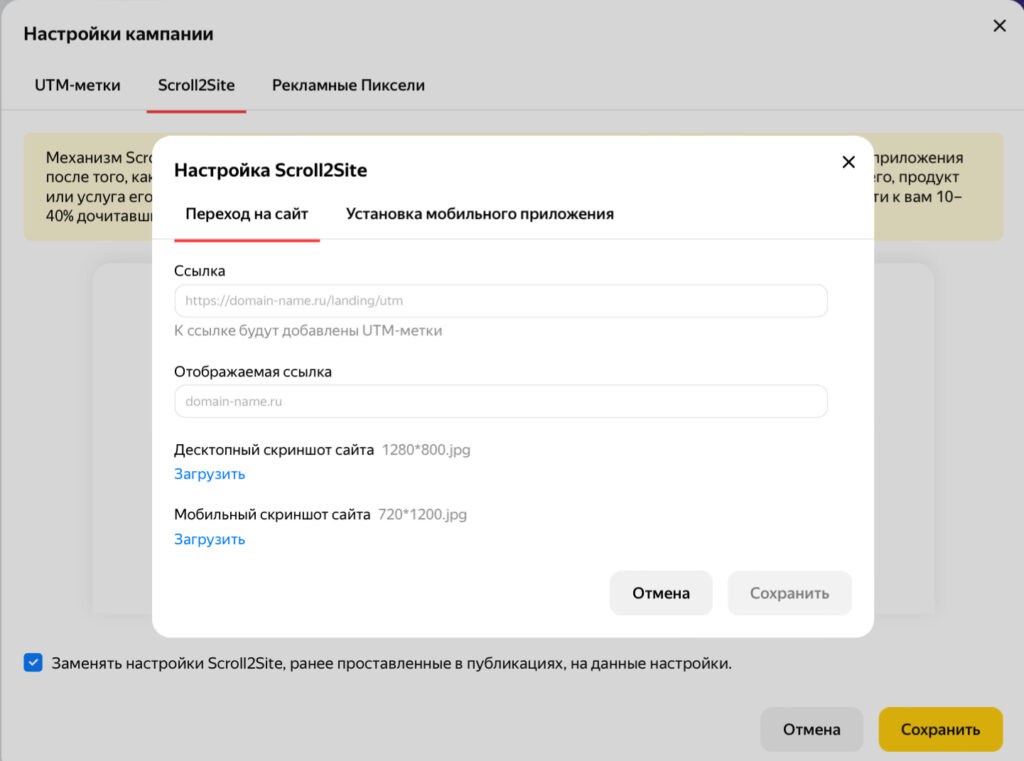Focus the Отображаемая ссылка input field
The width and height of the screenshot is (1024, 761).
pyautogui.click(x=500, y=401)
